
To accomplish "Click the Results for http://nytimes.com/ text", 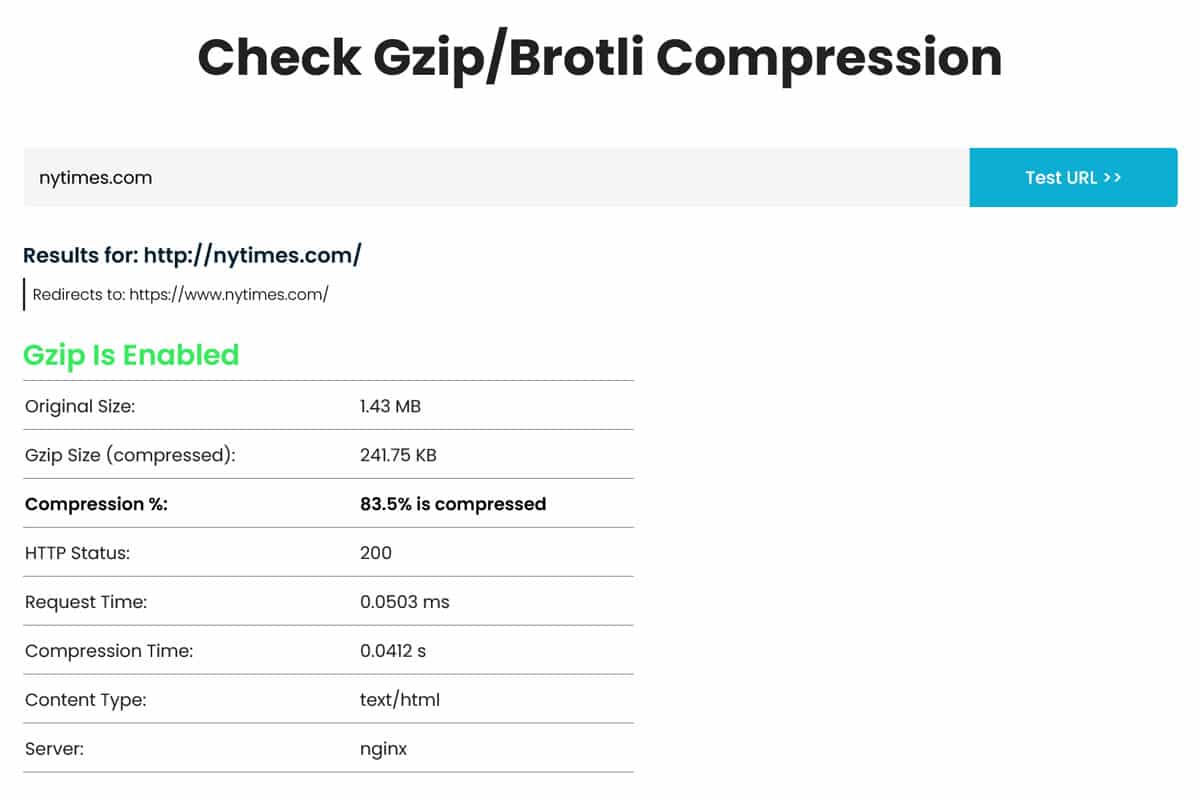I will (192, 255).
